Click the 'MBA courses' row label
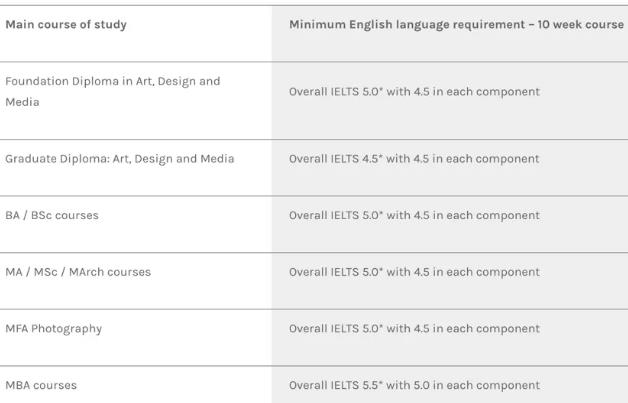The width and height of the screenshot is (628, 403). click(41, 385)
